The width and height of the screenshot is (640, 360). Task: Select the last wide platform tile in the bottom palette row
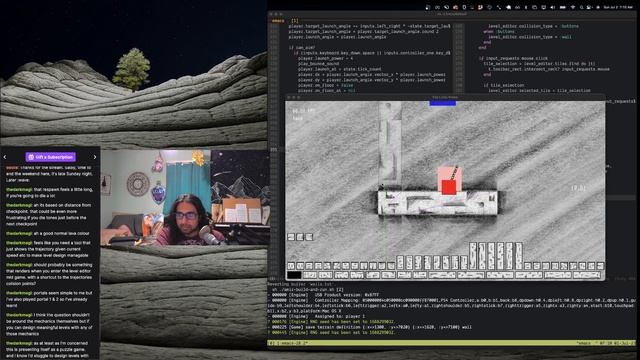[587, 275]
